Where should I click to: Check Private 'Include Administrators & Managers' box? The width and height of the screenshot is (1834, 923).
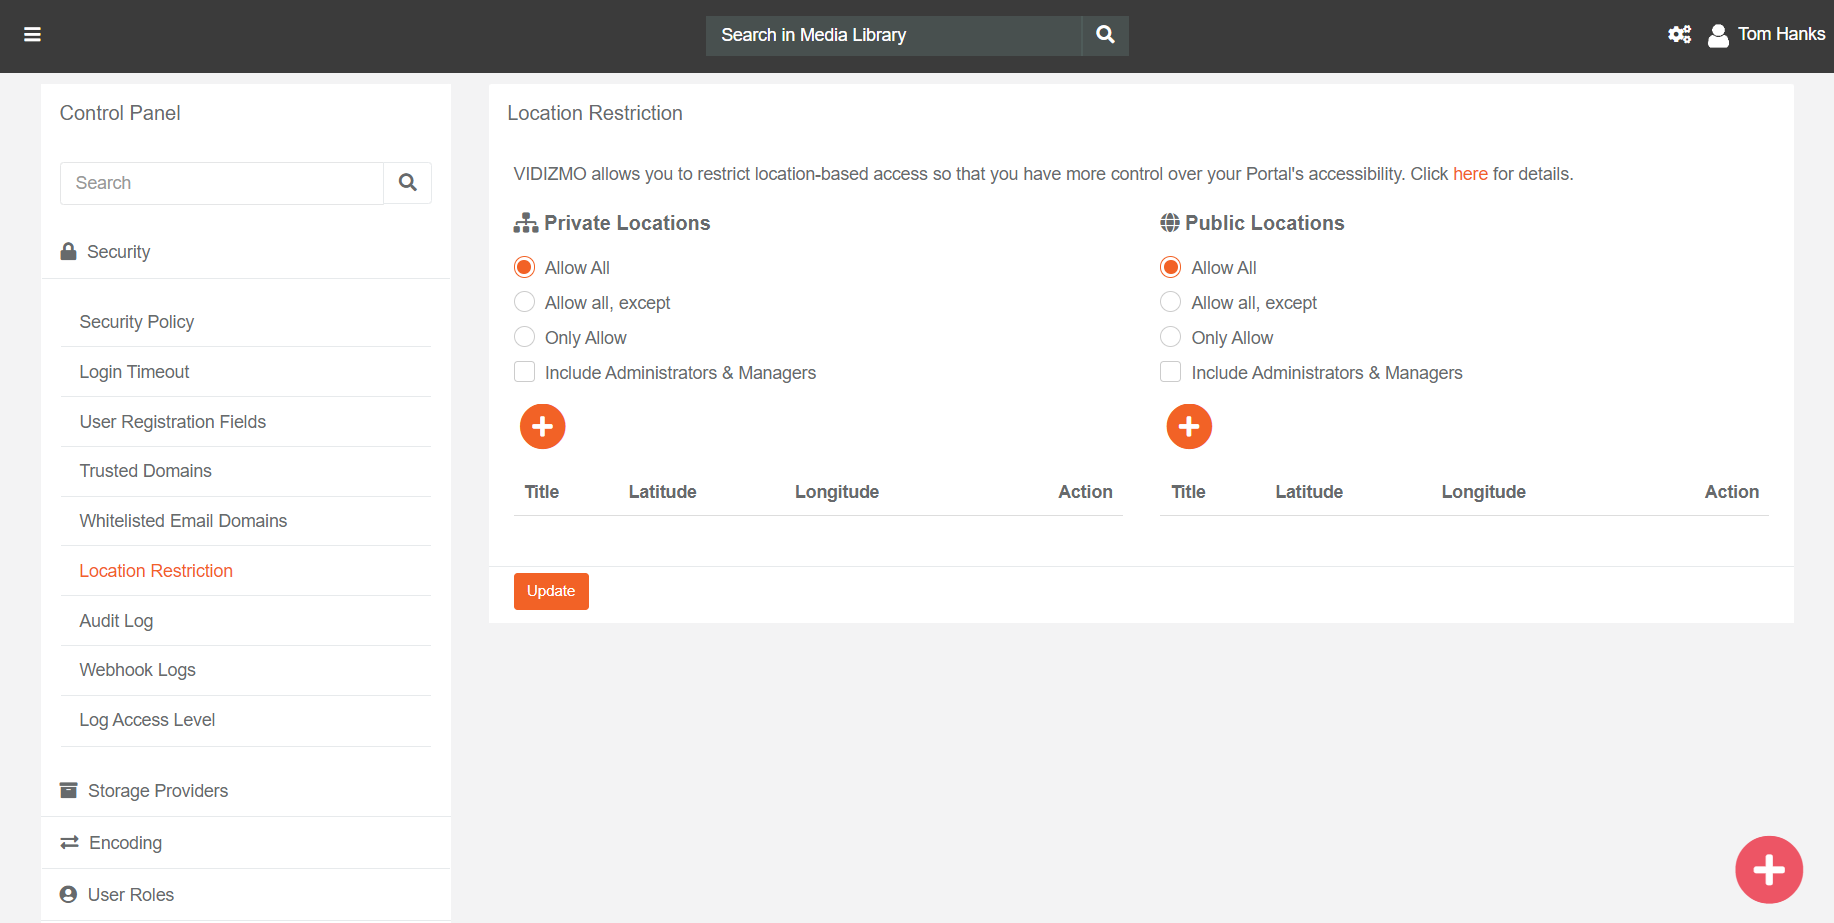(525, 372)
